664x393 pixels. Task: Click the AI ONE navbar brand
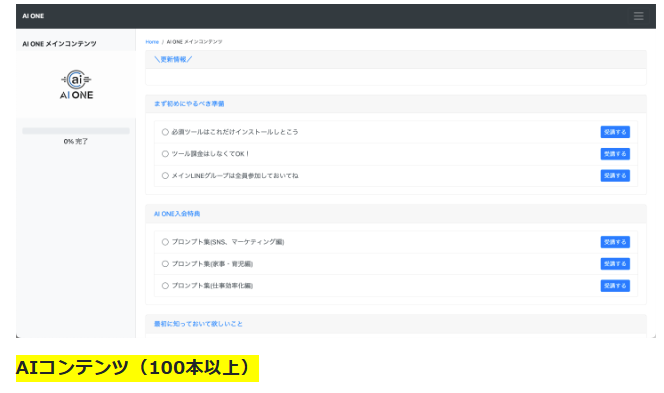(33, 16)
